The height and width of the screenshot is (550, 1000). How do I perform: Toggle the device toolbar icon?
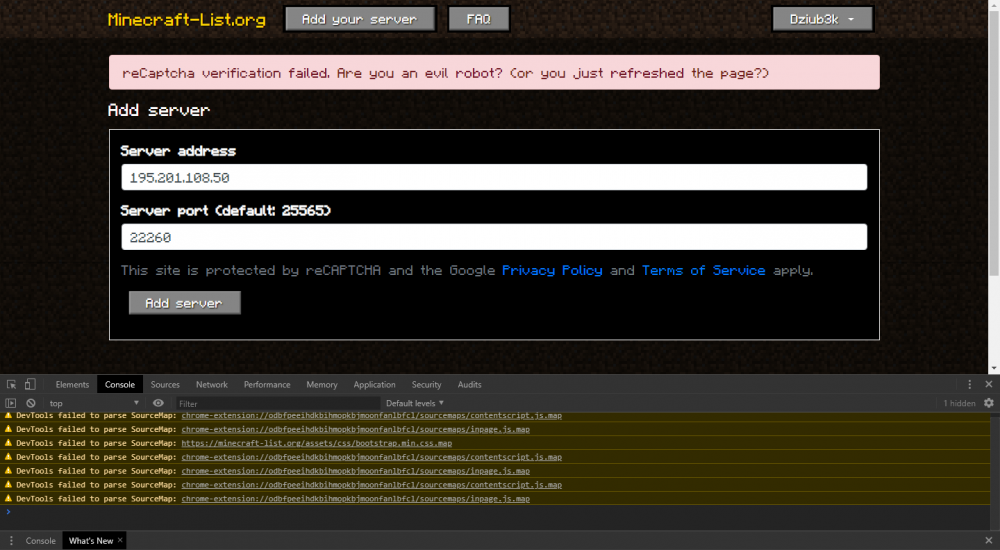(30, 384)
